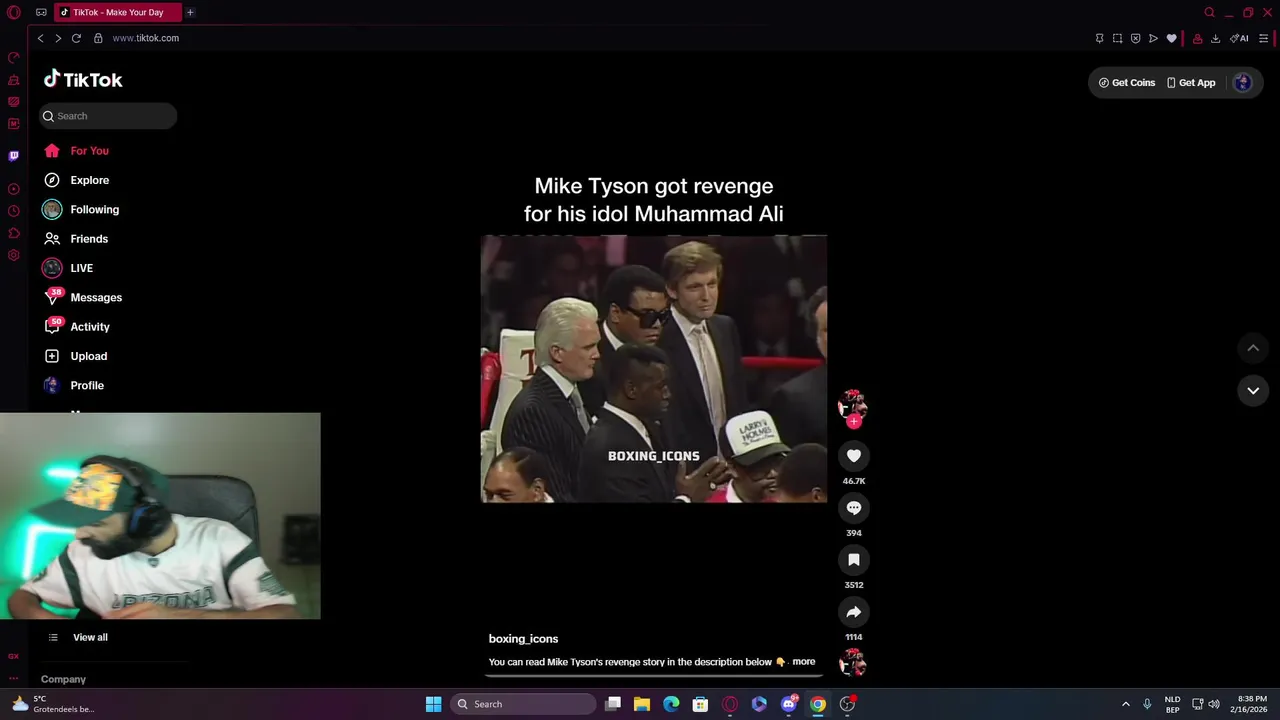The width and height of the screenshot is (1280, 720).
Task: Click the Windows taskbar Search box
Action: [x=523, y=704]
